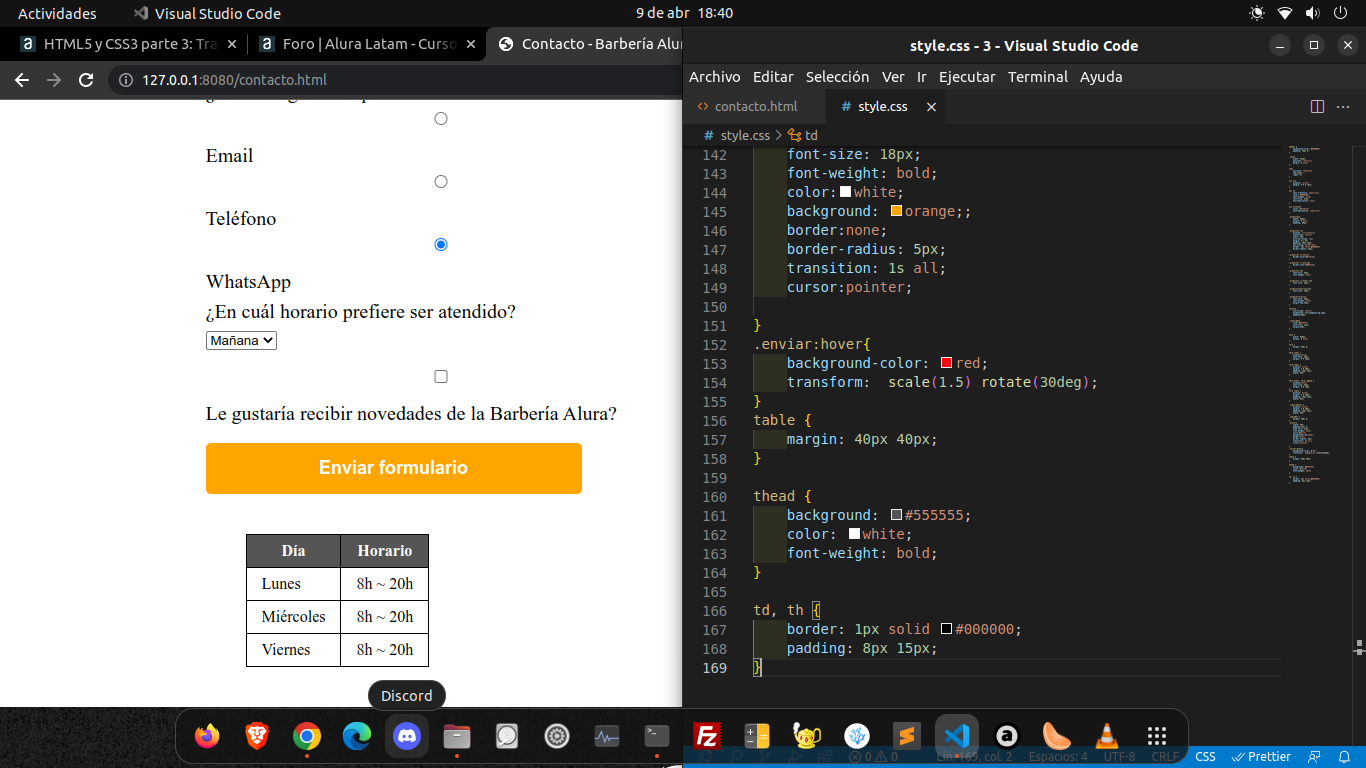Open the #000000 color swatch

(x=946, y=629)
